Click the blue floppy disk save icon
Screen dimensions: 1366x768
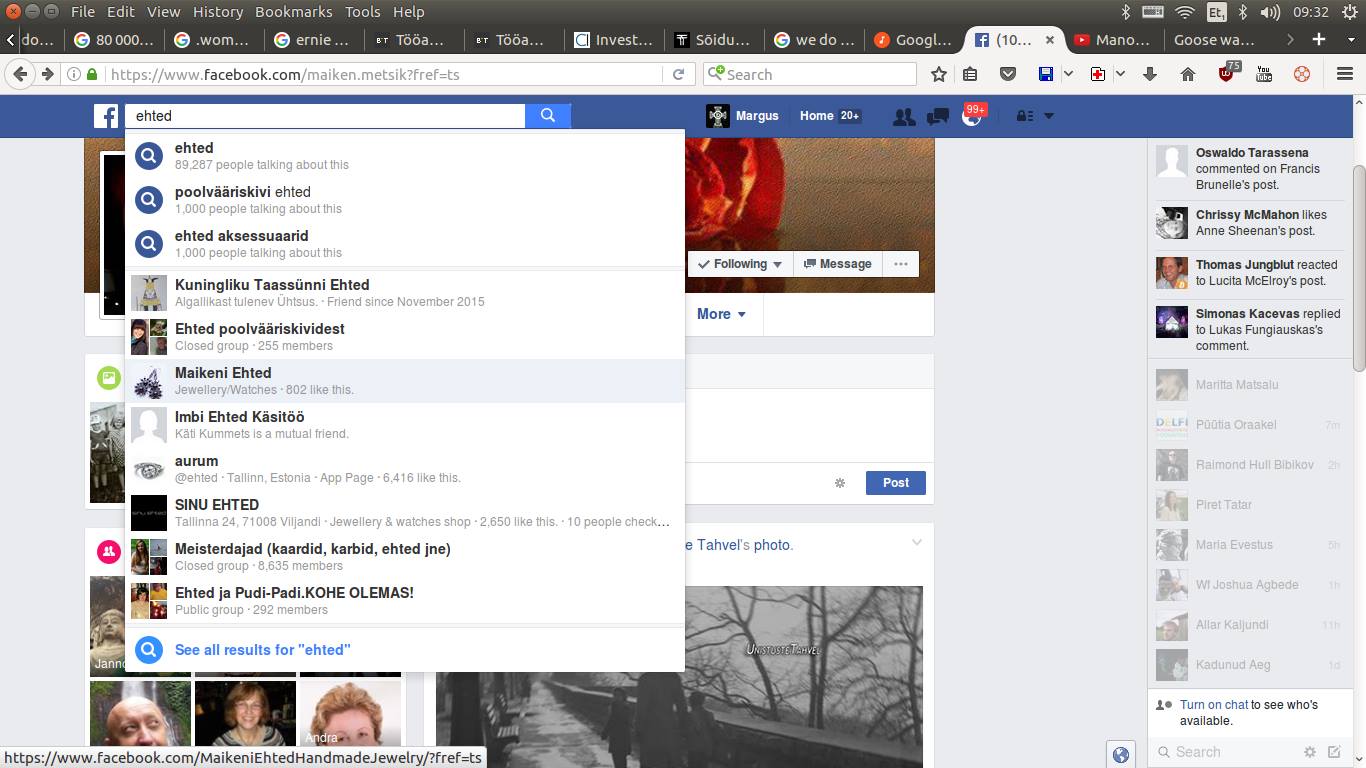tap(1046, 74)
